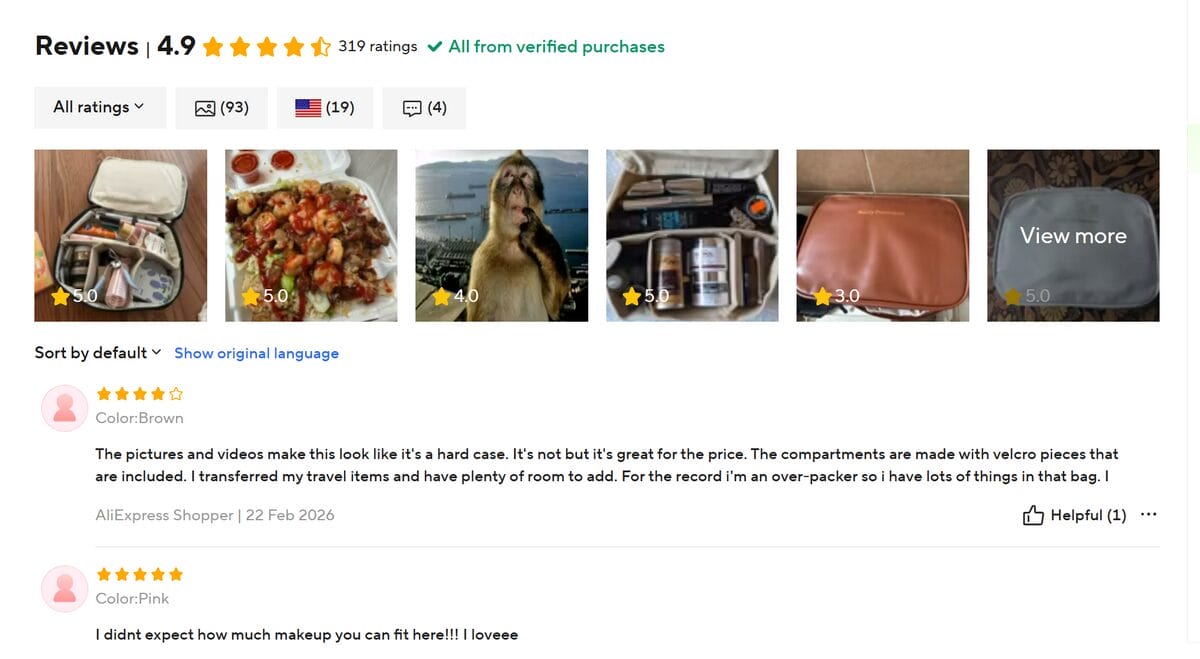Click the green verified purchases checkmark
Viewport: 1200px width, 659px height.
[x=435, y=47]
